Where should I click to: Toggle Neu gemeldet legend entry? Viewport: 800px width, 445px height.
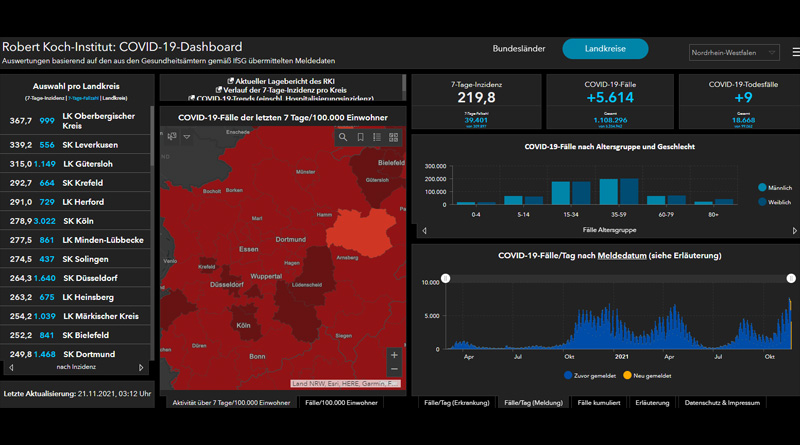pyautogui.click(x=647, y=376)
